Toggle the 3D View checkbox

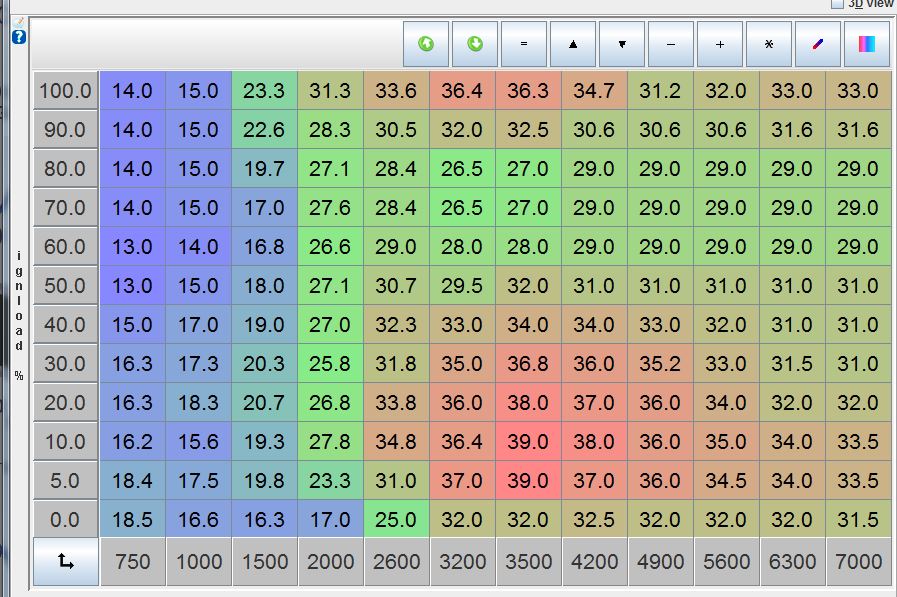coord(838,4)
